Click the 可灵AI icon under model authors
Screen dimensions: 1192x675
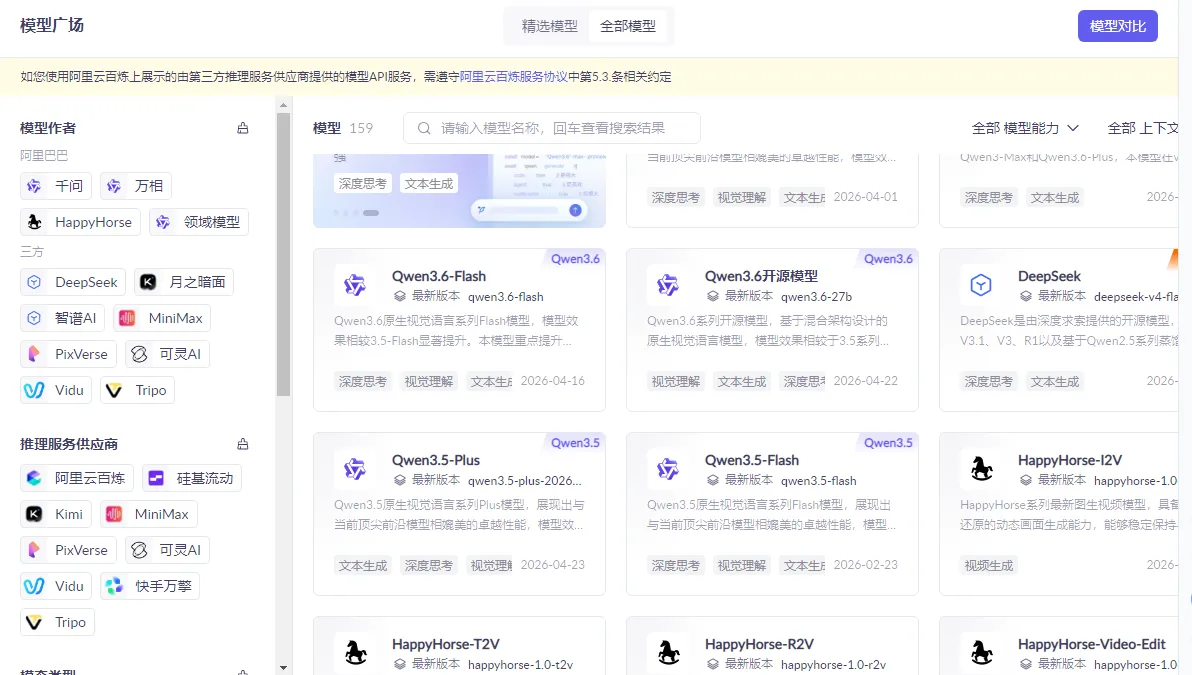coord(139,354)
